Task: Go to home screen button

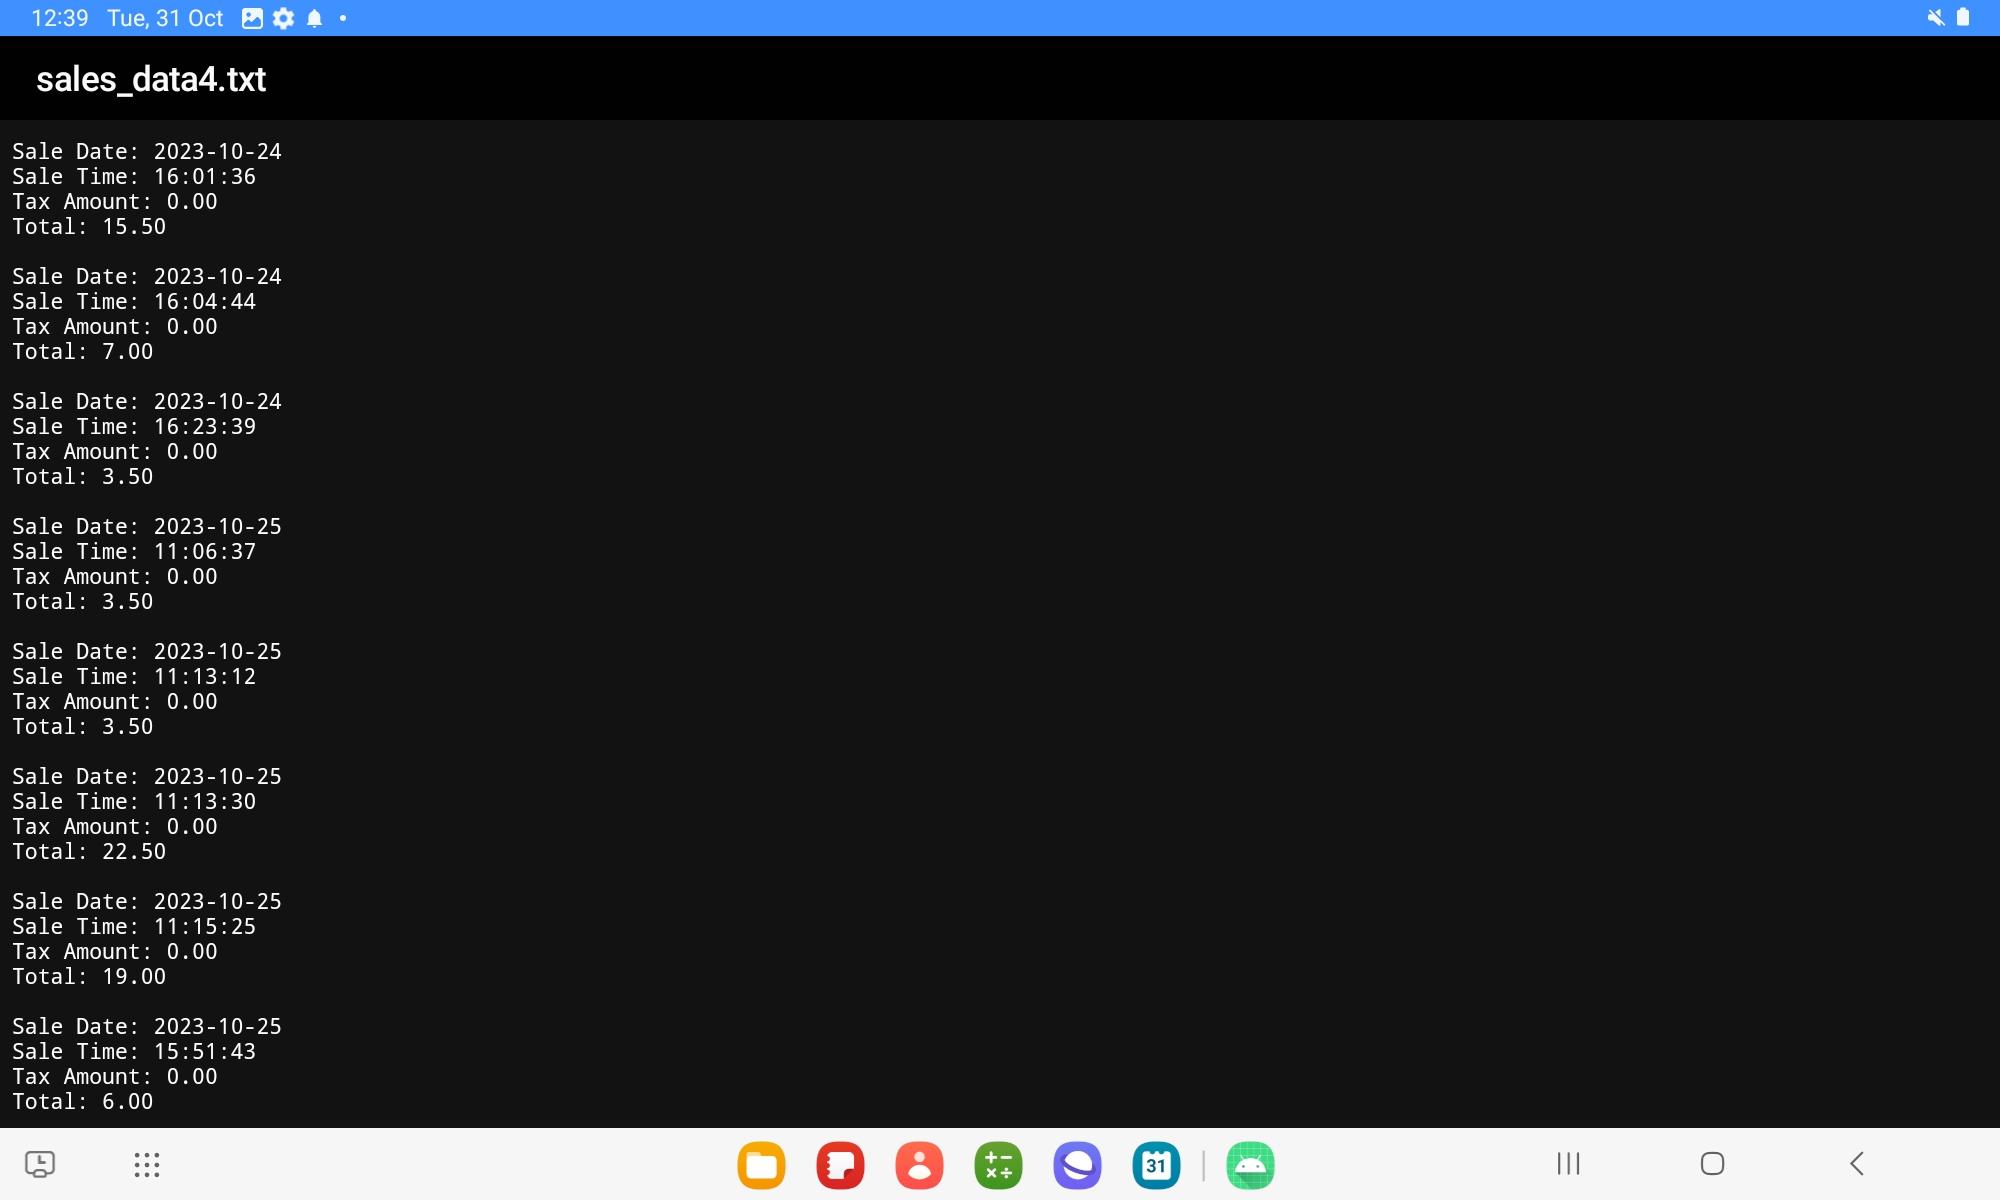Action: pyautogui.click(x=1712, y=1163)
